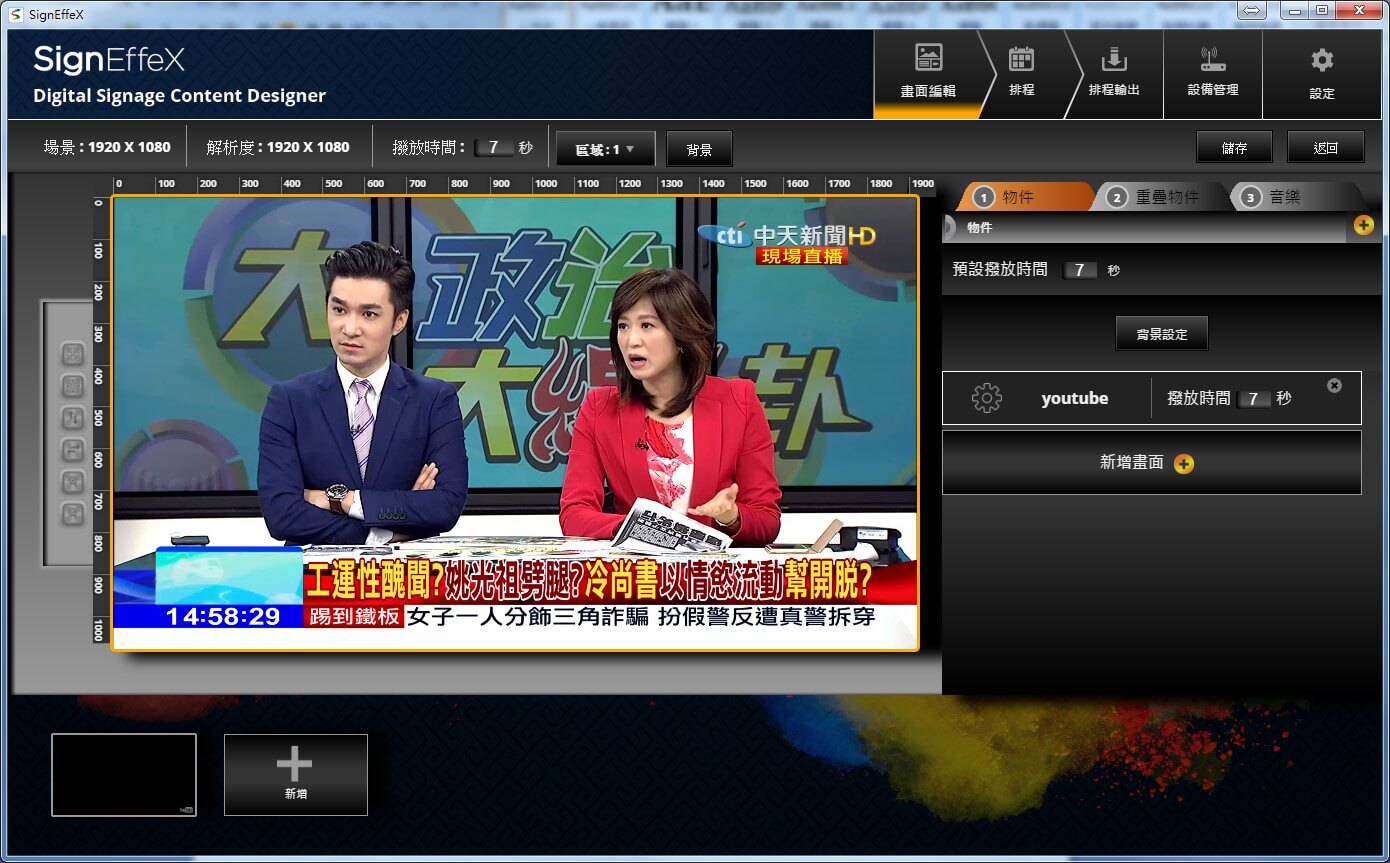Click the 返回 back button
The width and height of the screenshot is (1390, 863).
click(x=1325, y=148)
